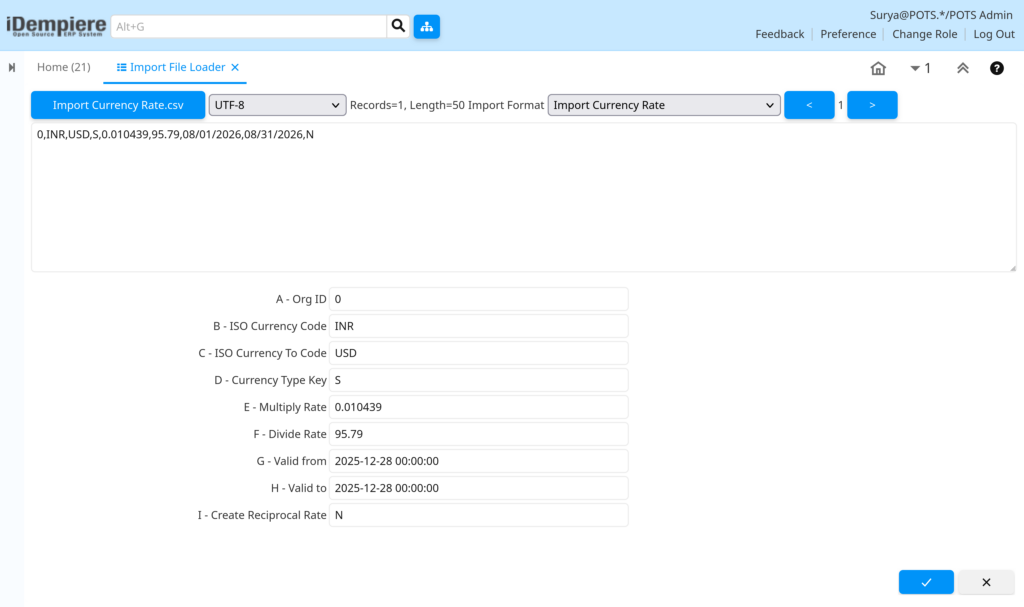Click the A - Org ID field
Screen dimensions: 1024x607
tap(479, 299)
